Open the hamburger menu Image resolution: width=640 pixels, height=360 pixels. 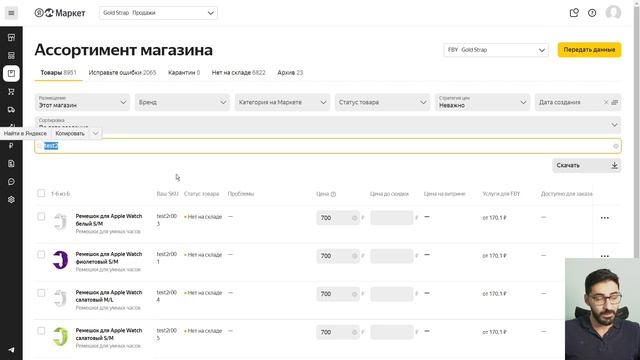point(11,13)
